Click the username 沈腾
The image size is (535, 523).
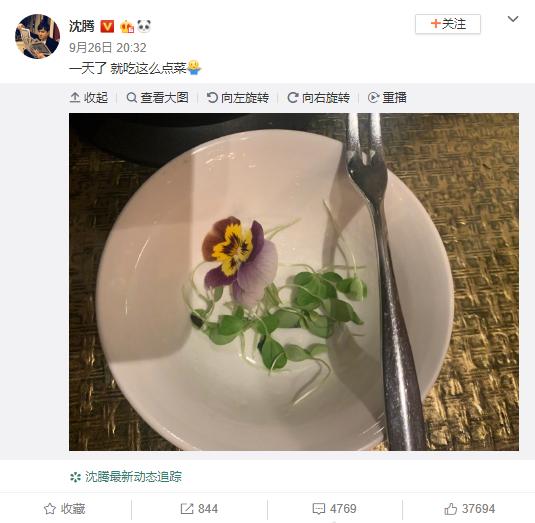tap(82, 26)
